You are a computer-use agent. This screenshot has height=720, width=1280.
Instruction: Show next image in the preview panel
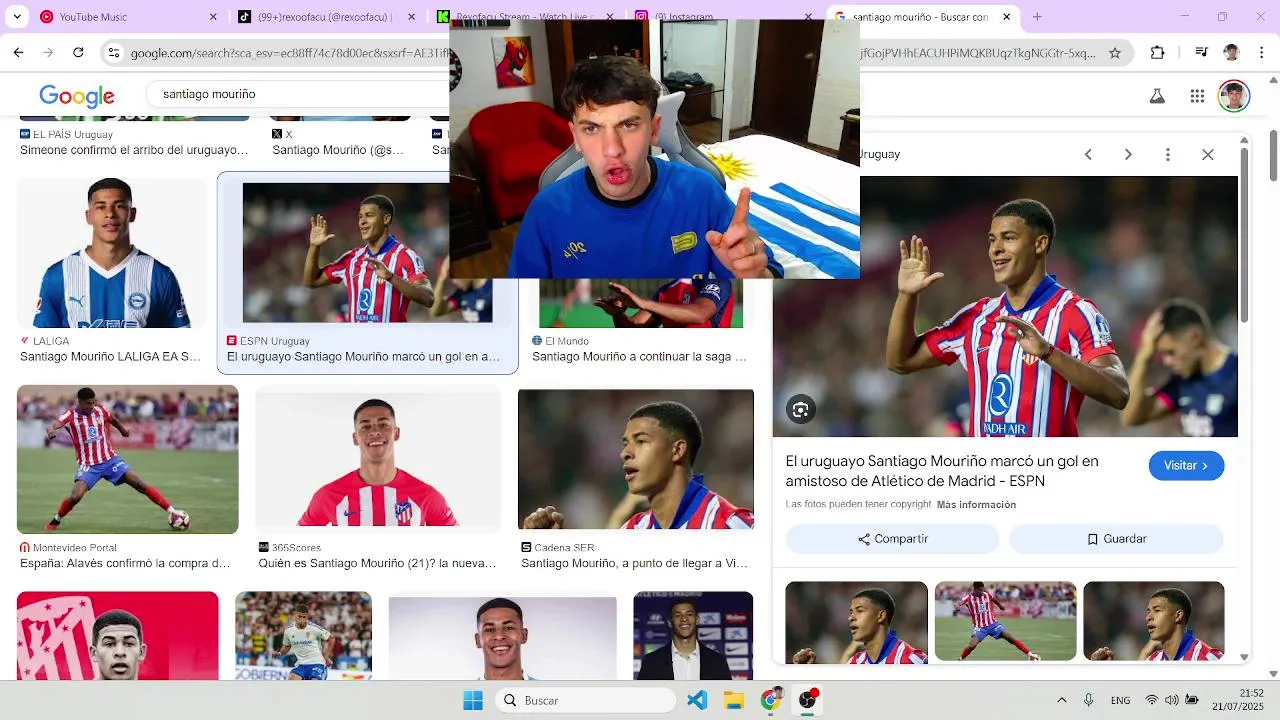[x=1128, y=155]
